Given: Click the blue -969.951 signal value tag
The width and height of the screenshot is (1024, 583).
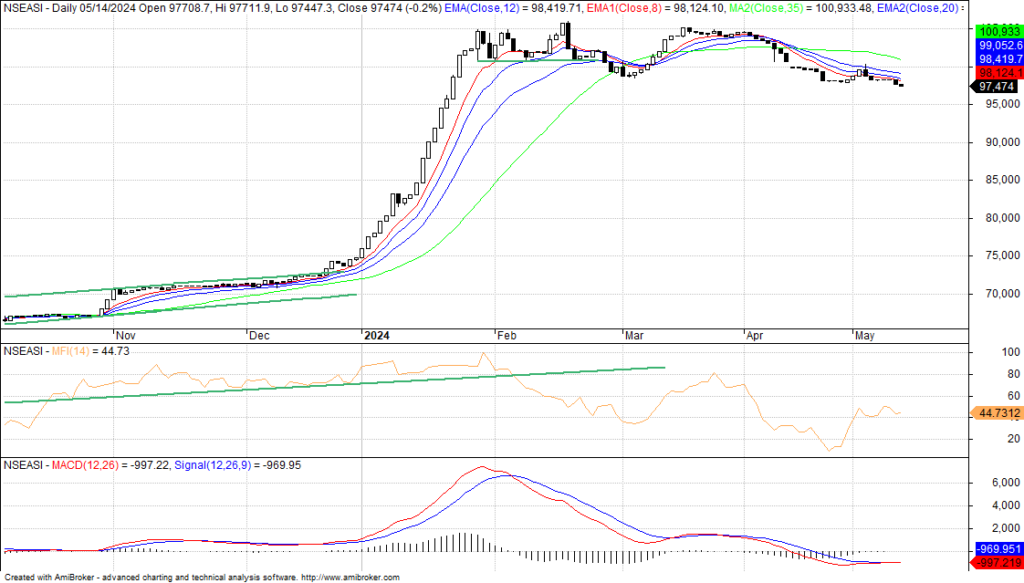Looking at the screenshot, I should [x=997, y=550].
